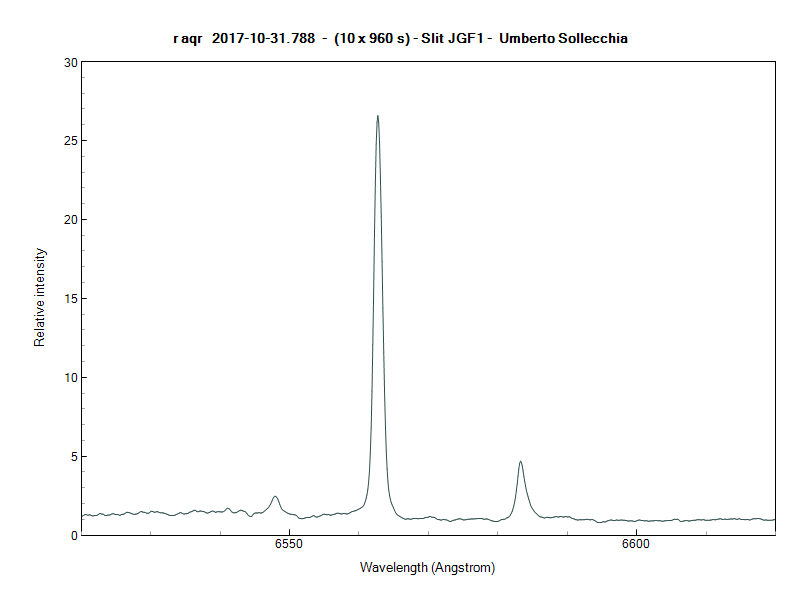Click the small peak just left of 6550
Image resolution: width=800 pixels, height=600 pixels.
[x=275, y=496]
